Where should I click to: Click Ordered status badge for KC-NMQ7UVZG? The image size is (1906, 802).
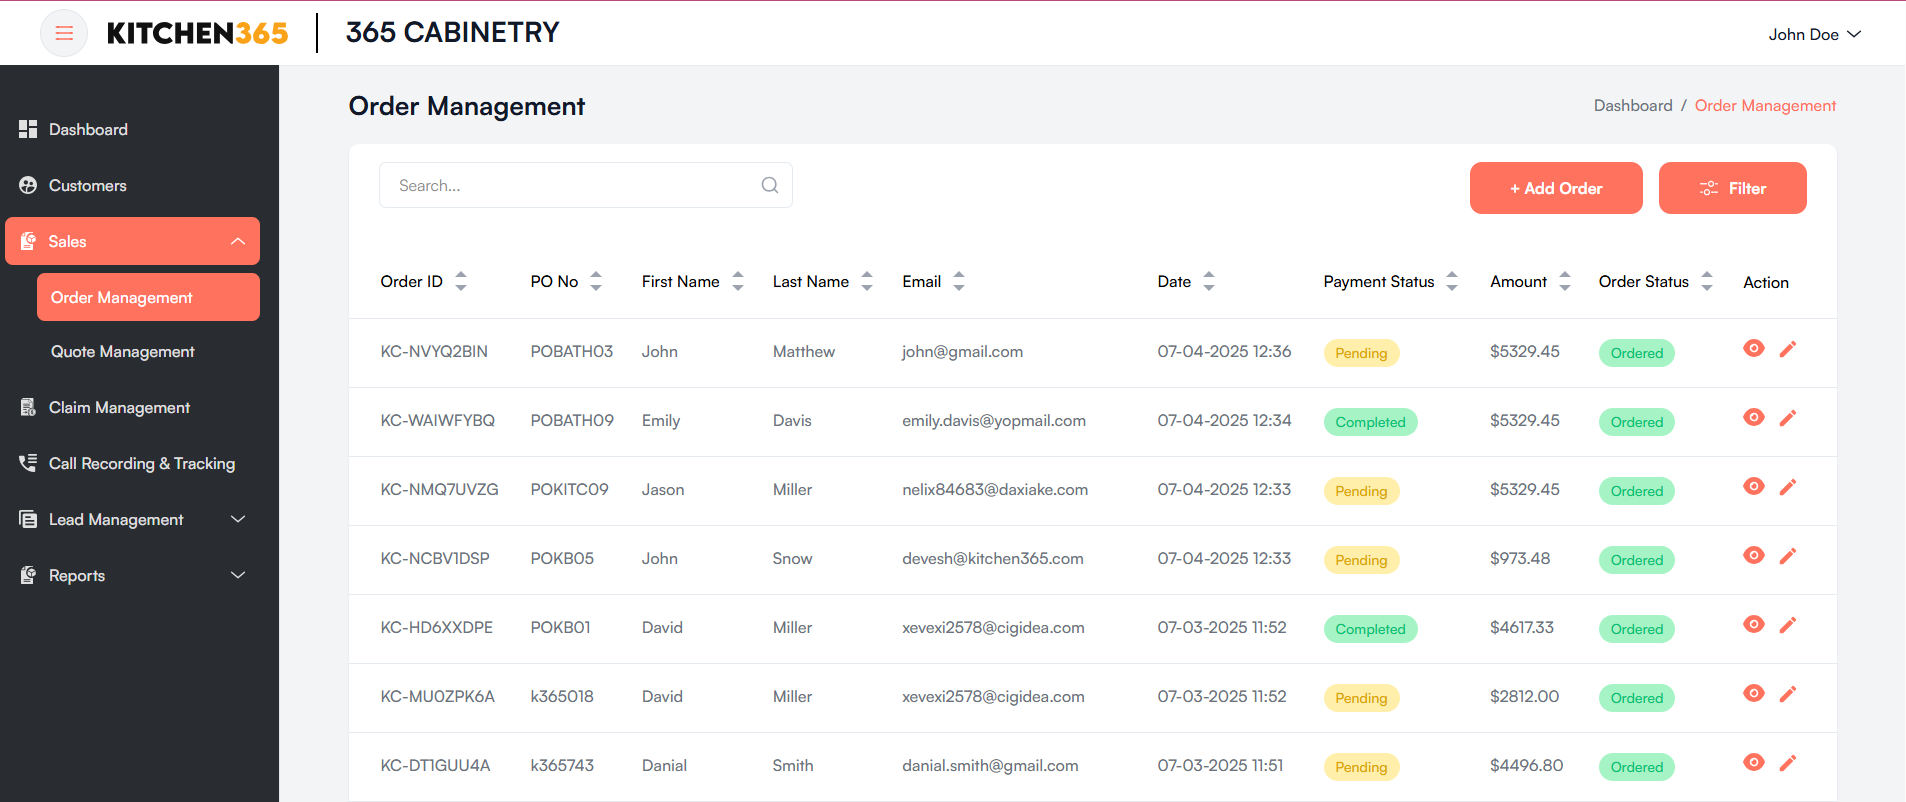click(x=1636, y=491)
